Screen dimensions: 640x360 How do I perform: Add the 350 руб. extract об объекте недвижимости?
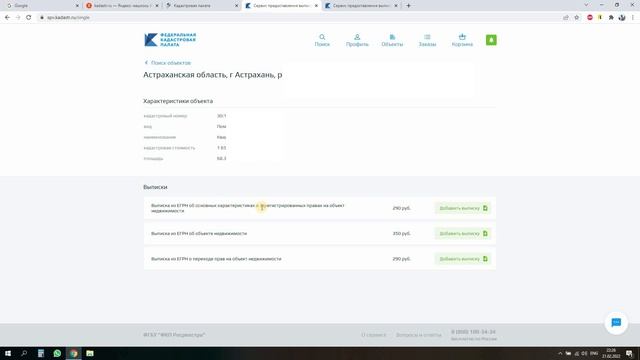coord(463,233)
